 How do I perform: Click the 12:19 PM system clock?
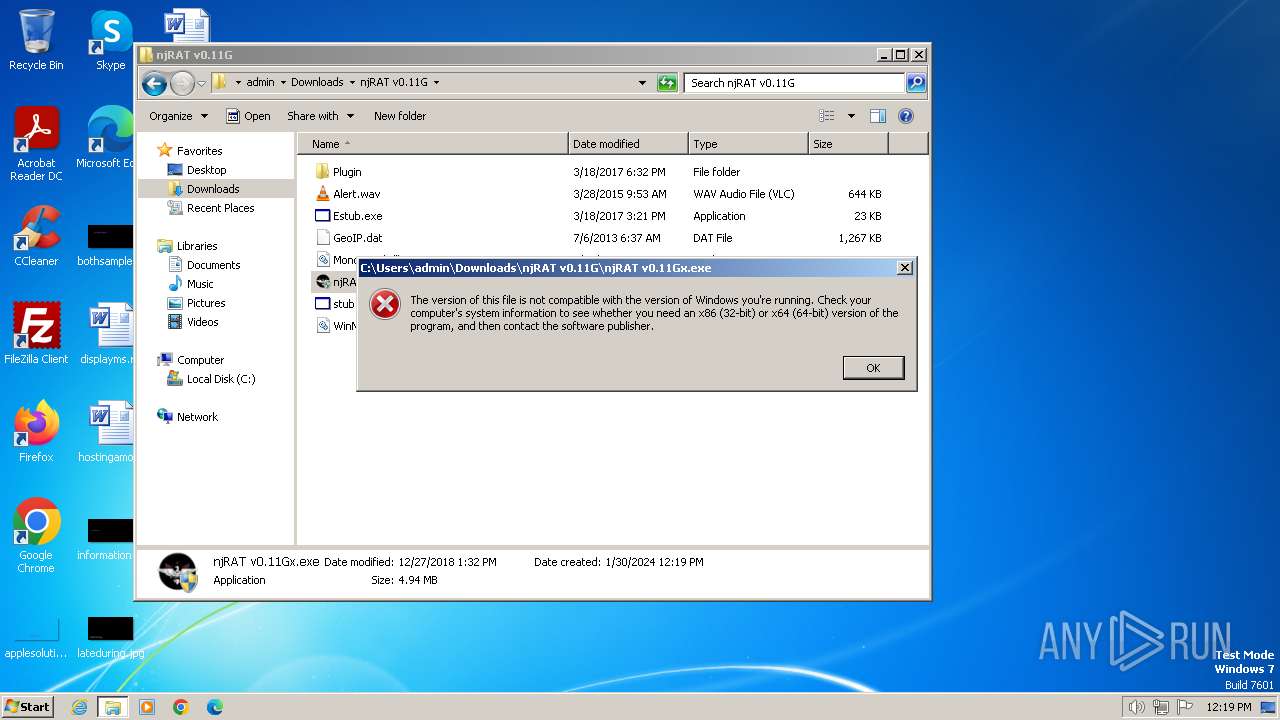coord(1229,707)
